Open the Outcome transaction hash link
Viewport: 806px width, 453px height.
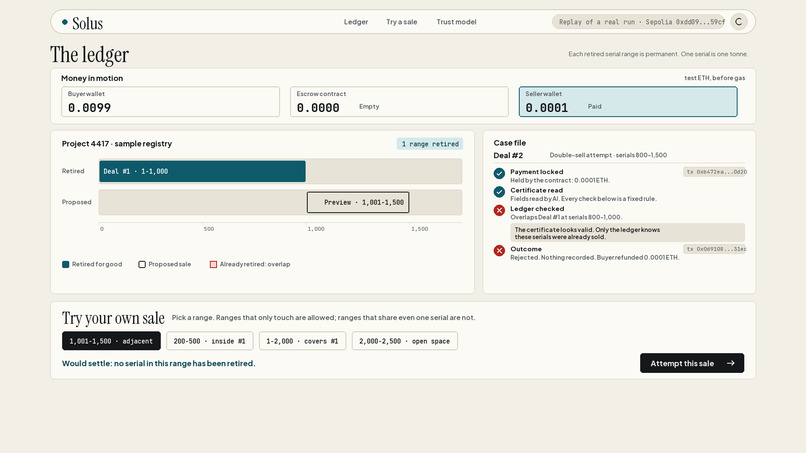click(x=715, y=249)
